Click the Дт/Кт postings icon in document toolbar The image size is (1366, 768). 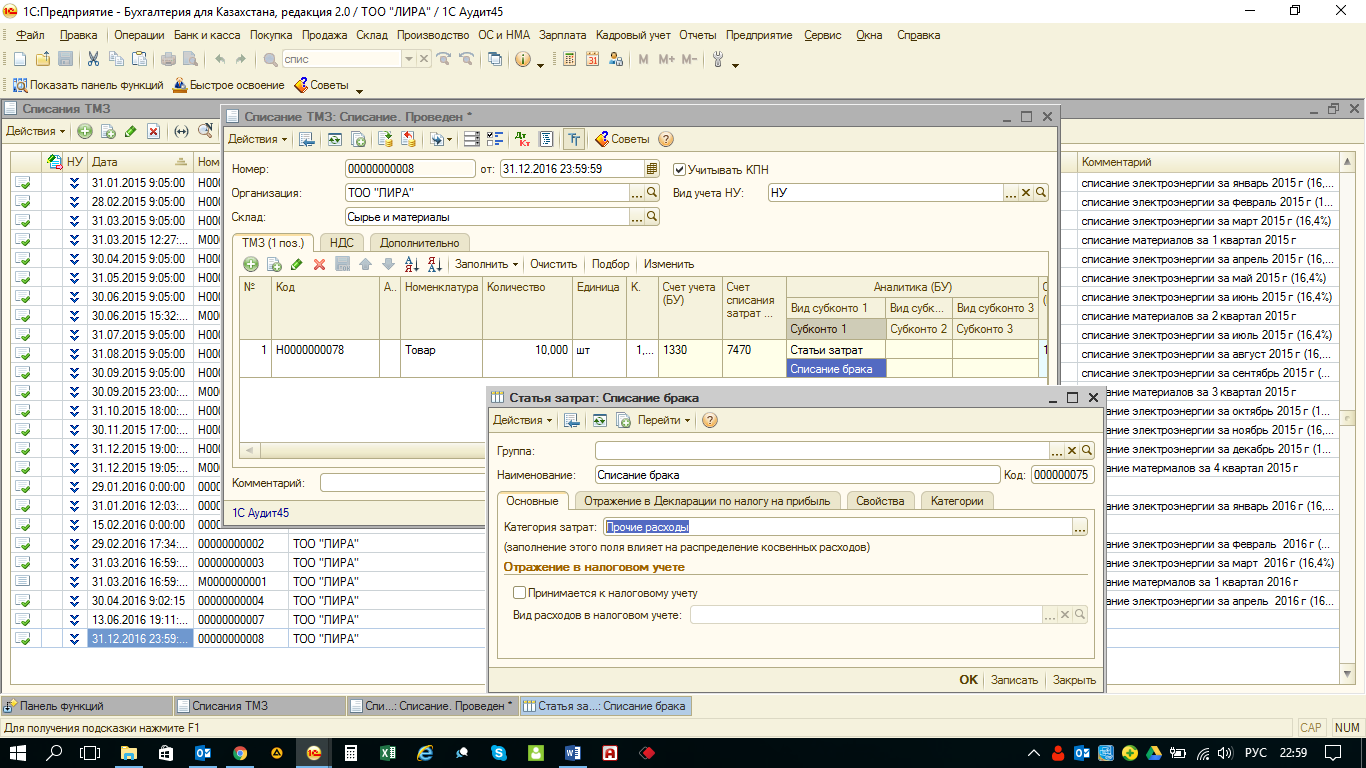tap(522, 139)
